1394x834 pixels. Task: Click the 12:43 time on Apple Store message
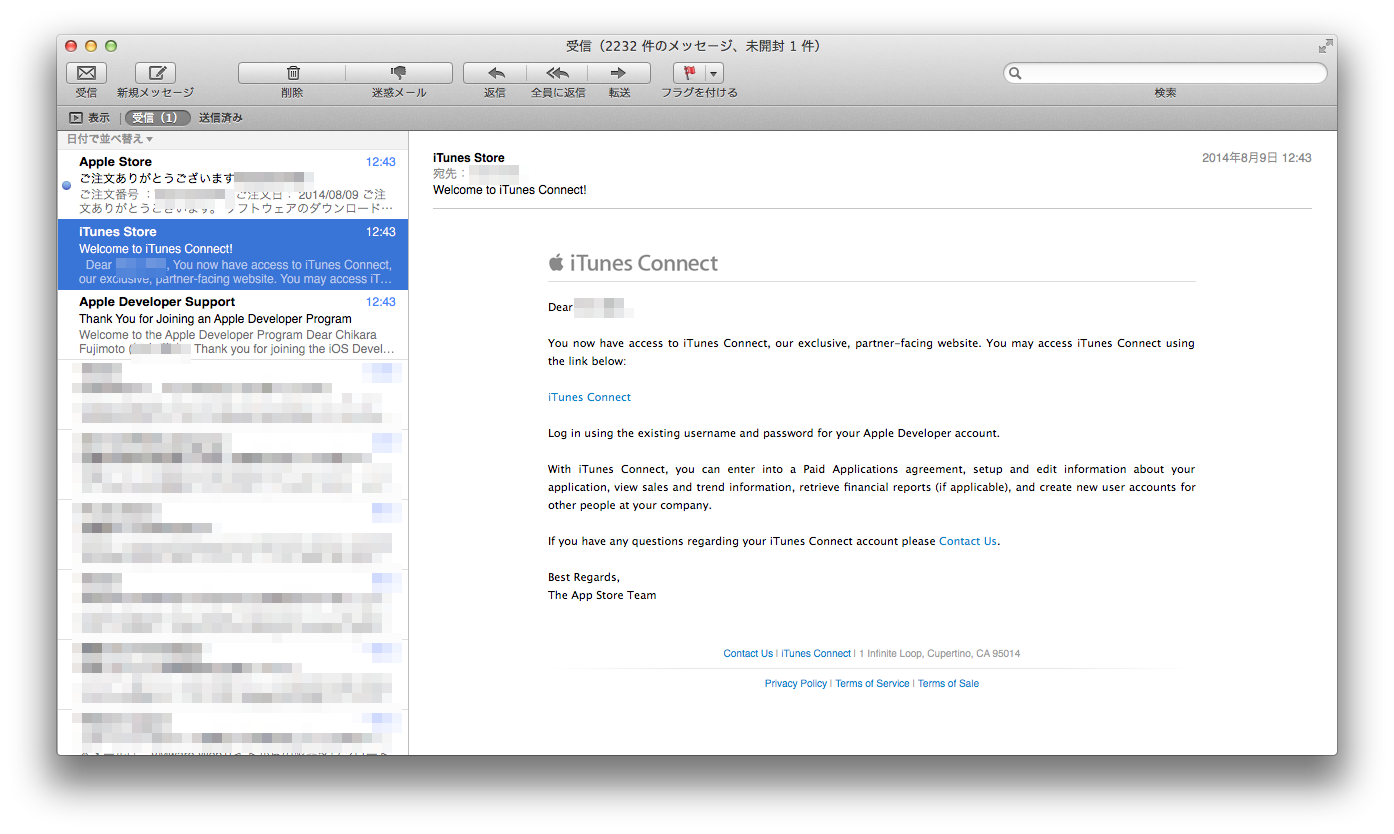pyautogui.click(x=380, y=162)
